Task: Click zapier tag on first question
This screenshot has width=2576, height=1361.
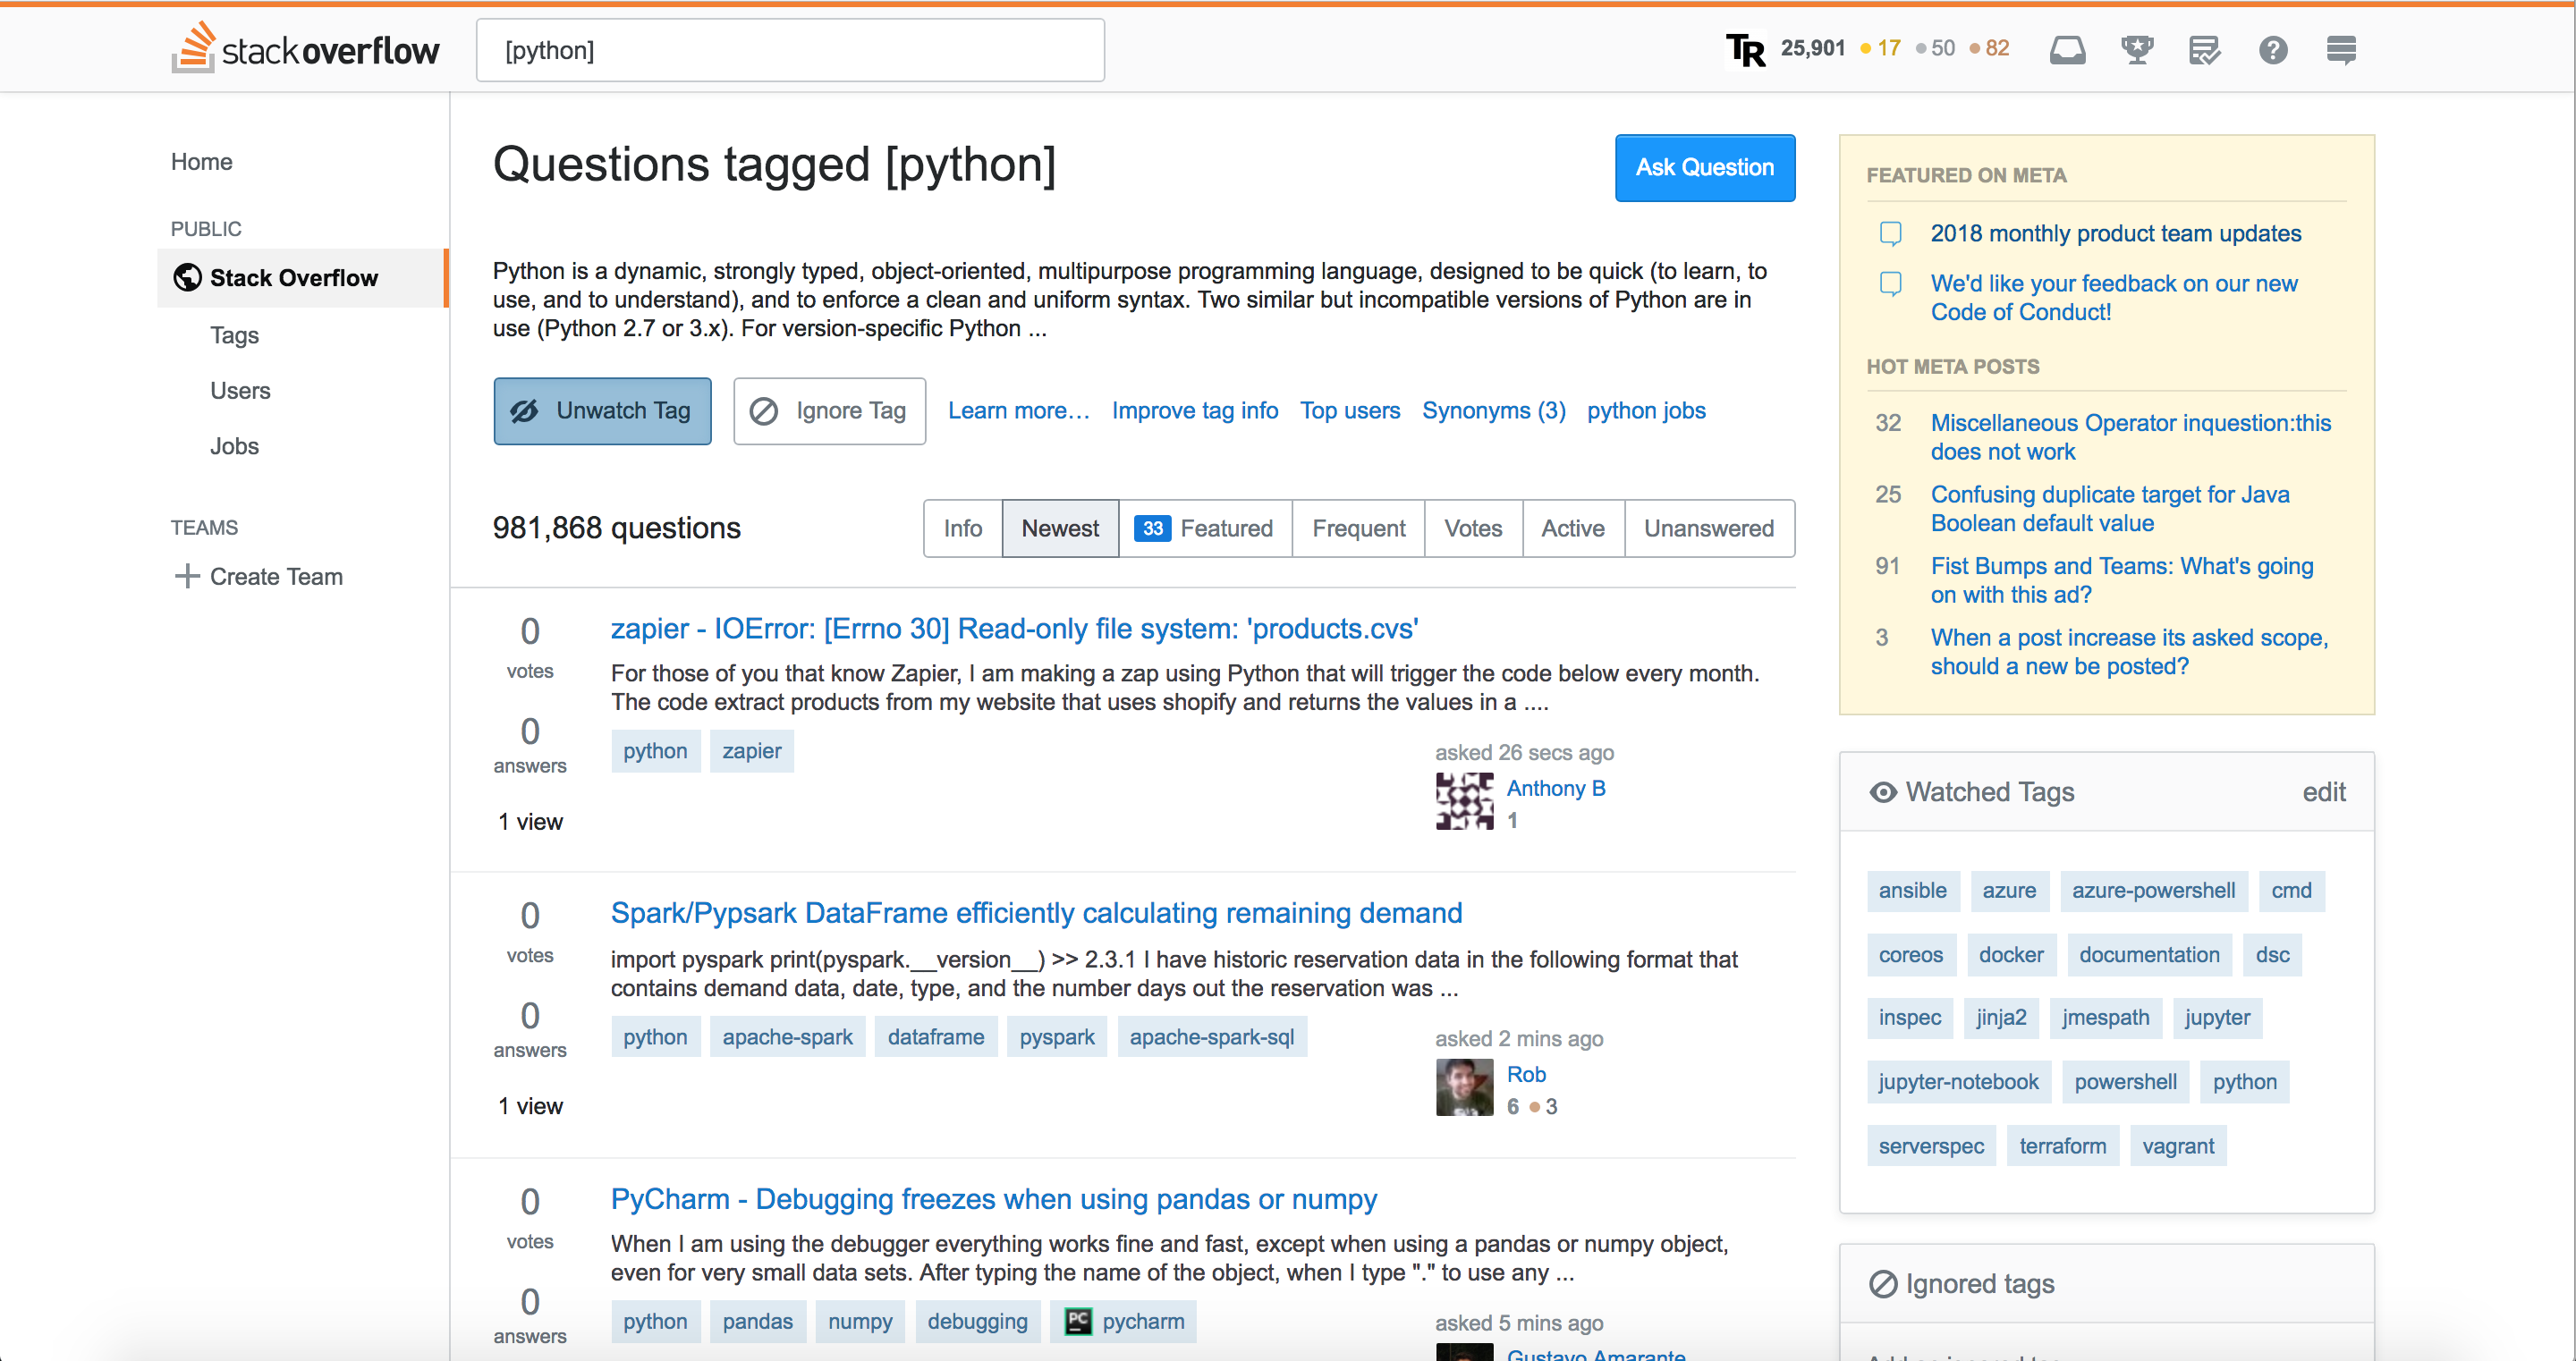Action: (x=752, y=751)
